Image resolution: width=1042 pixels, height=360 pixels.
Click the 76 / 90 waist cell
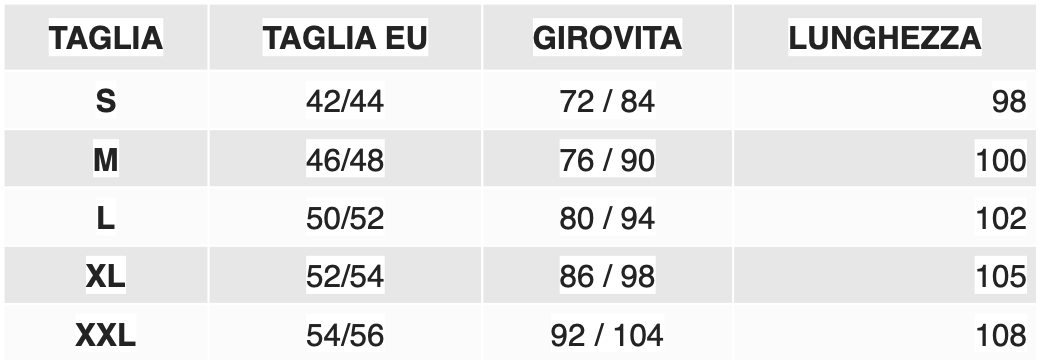(607, 160)
